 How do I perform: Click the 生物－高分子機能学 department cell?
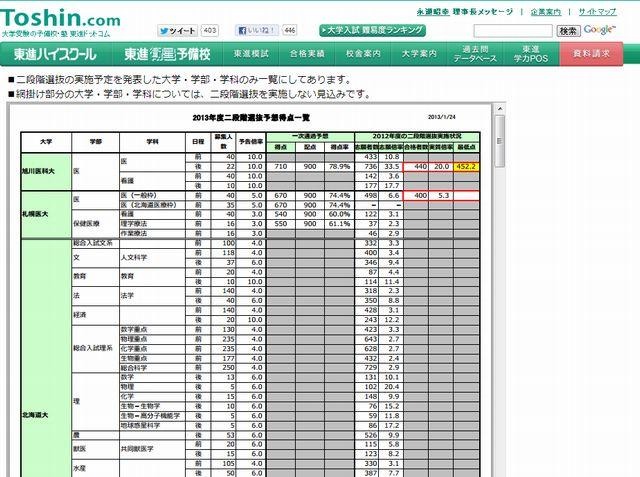[152, 416]
